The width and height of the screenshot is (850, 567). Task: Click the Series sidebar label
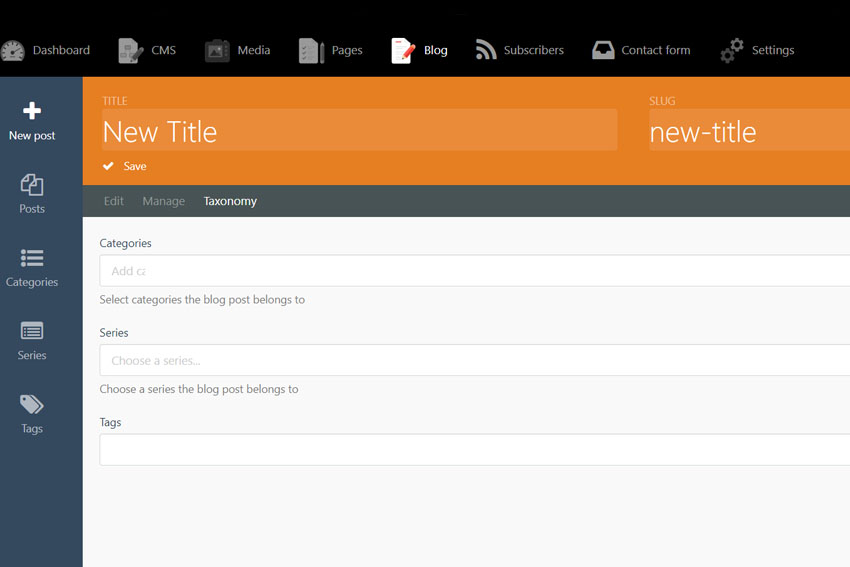point(32,355)
